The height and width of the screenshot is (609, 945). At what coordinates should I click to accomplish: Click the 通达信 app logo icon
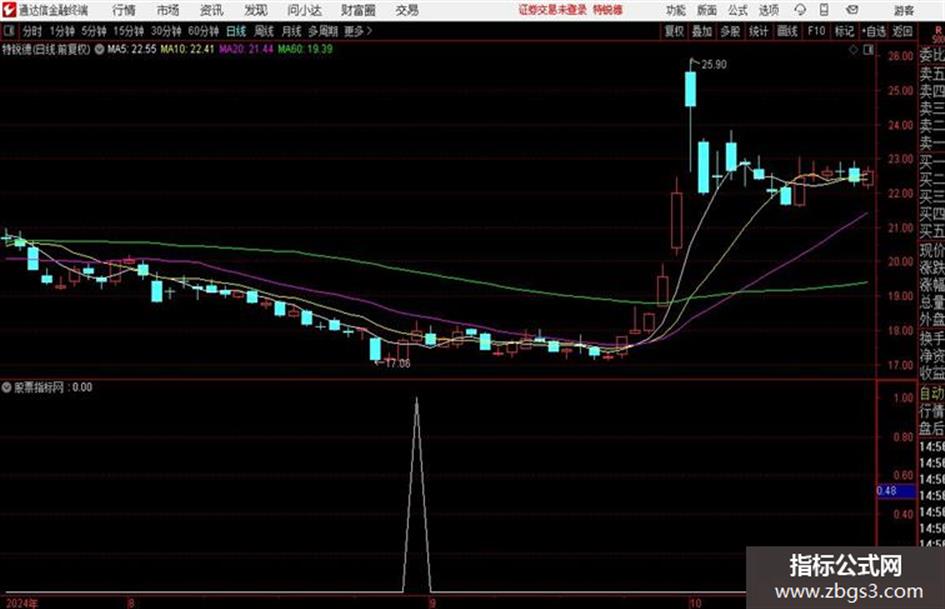[x=8, y=10]
